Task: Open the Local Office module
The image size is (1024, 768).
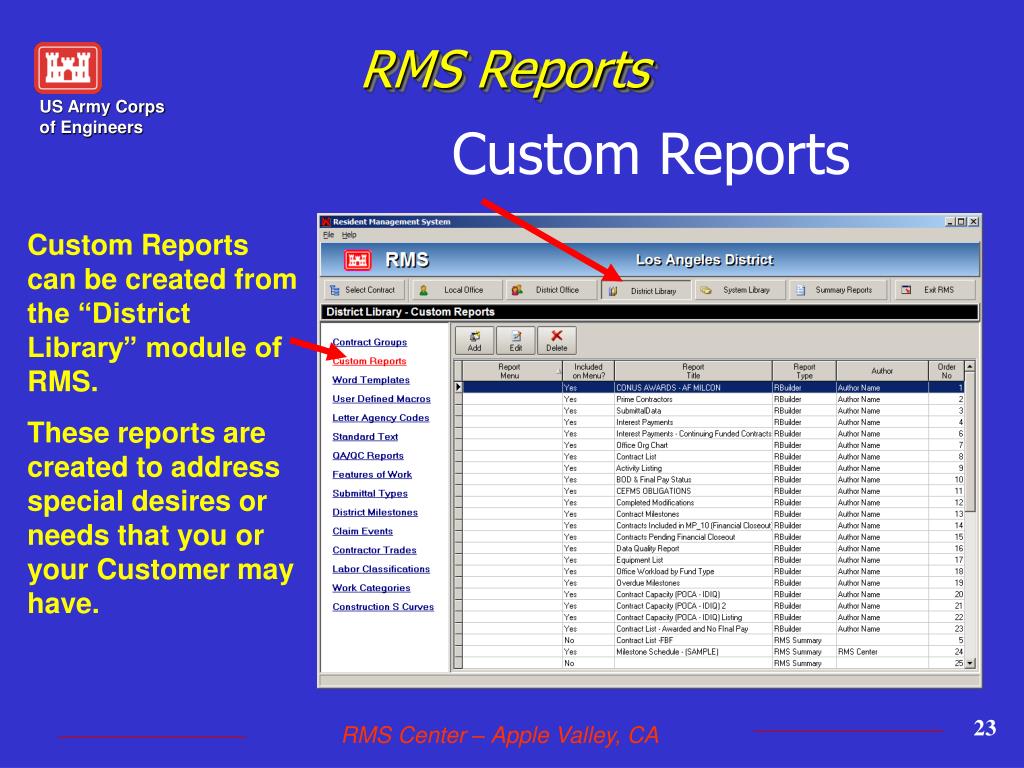Action: tap(455, 290)
